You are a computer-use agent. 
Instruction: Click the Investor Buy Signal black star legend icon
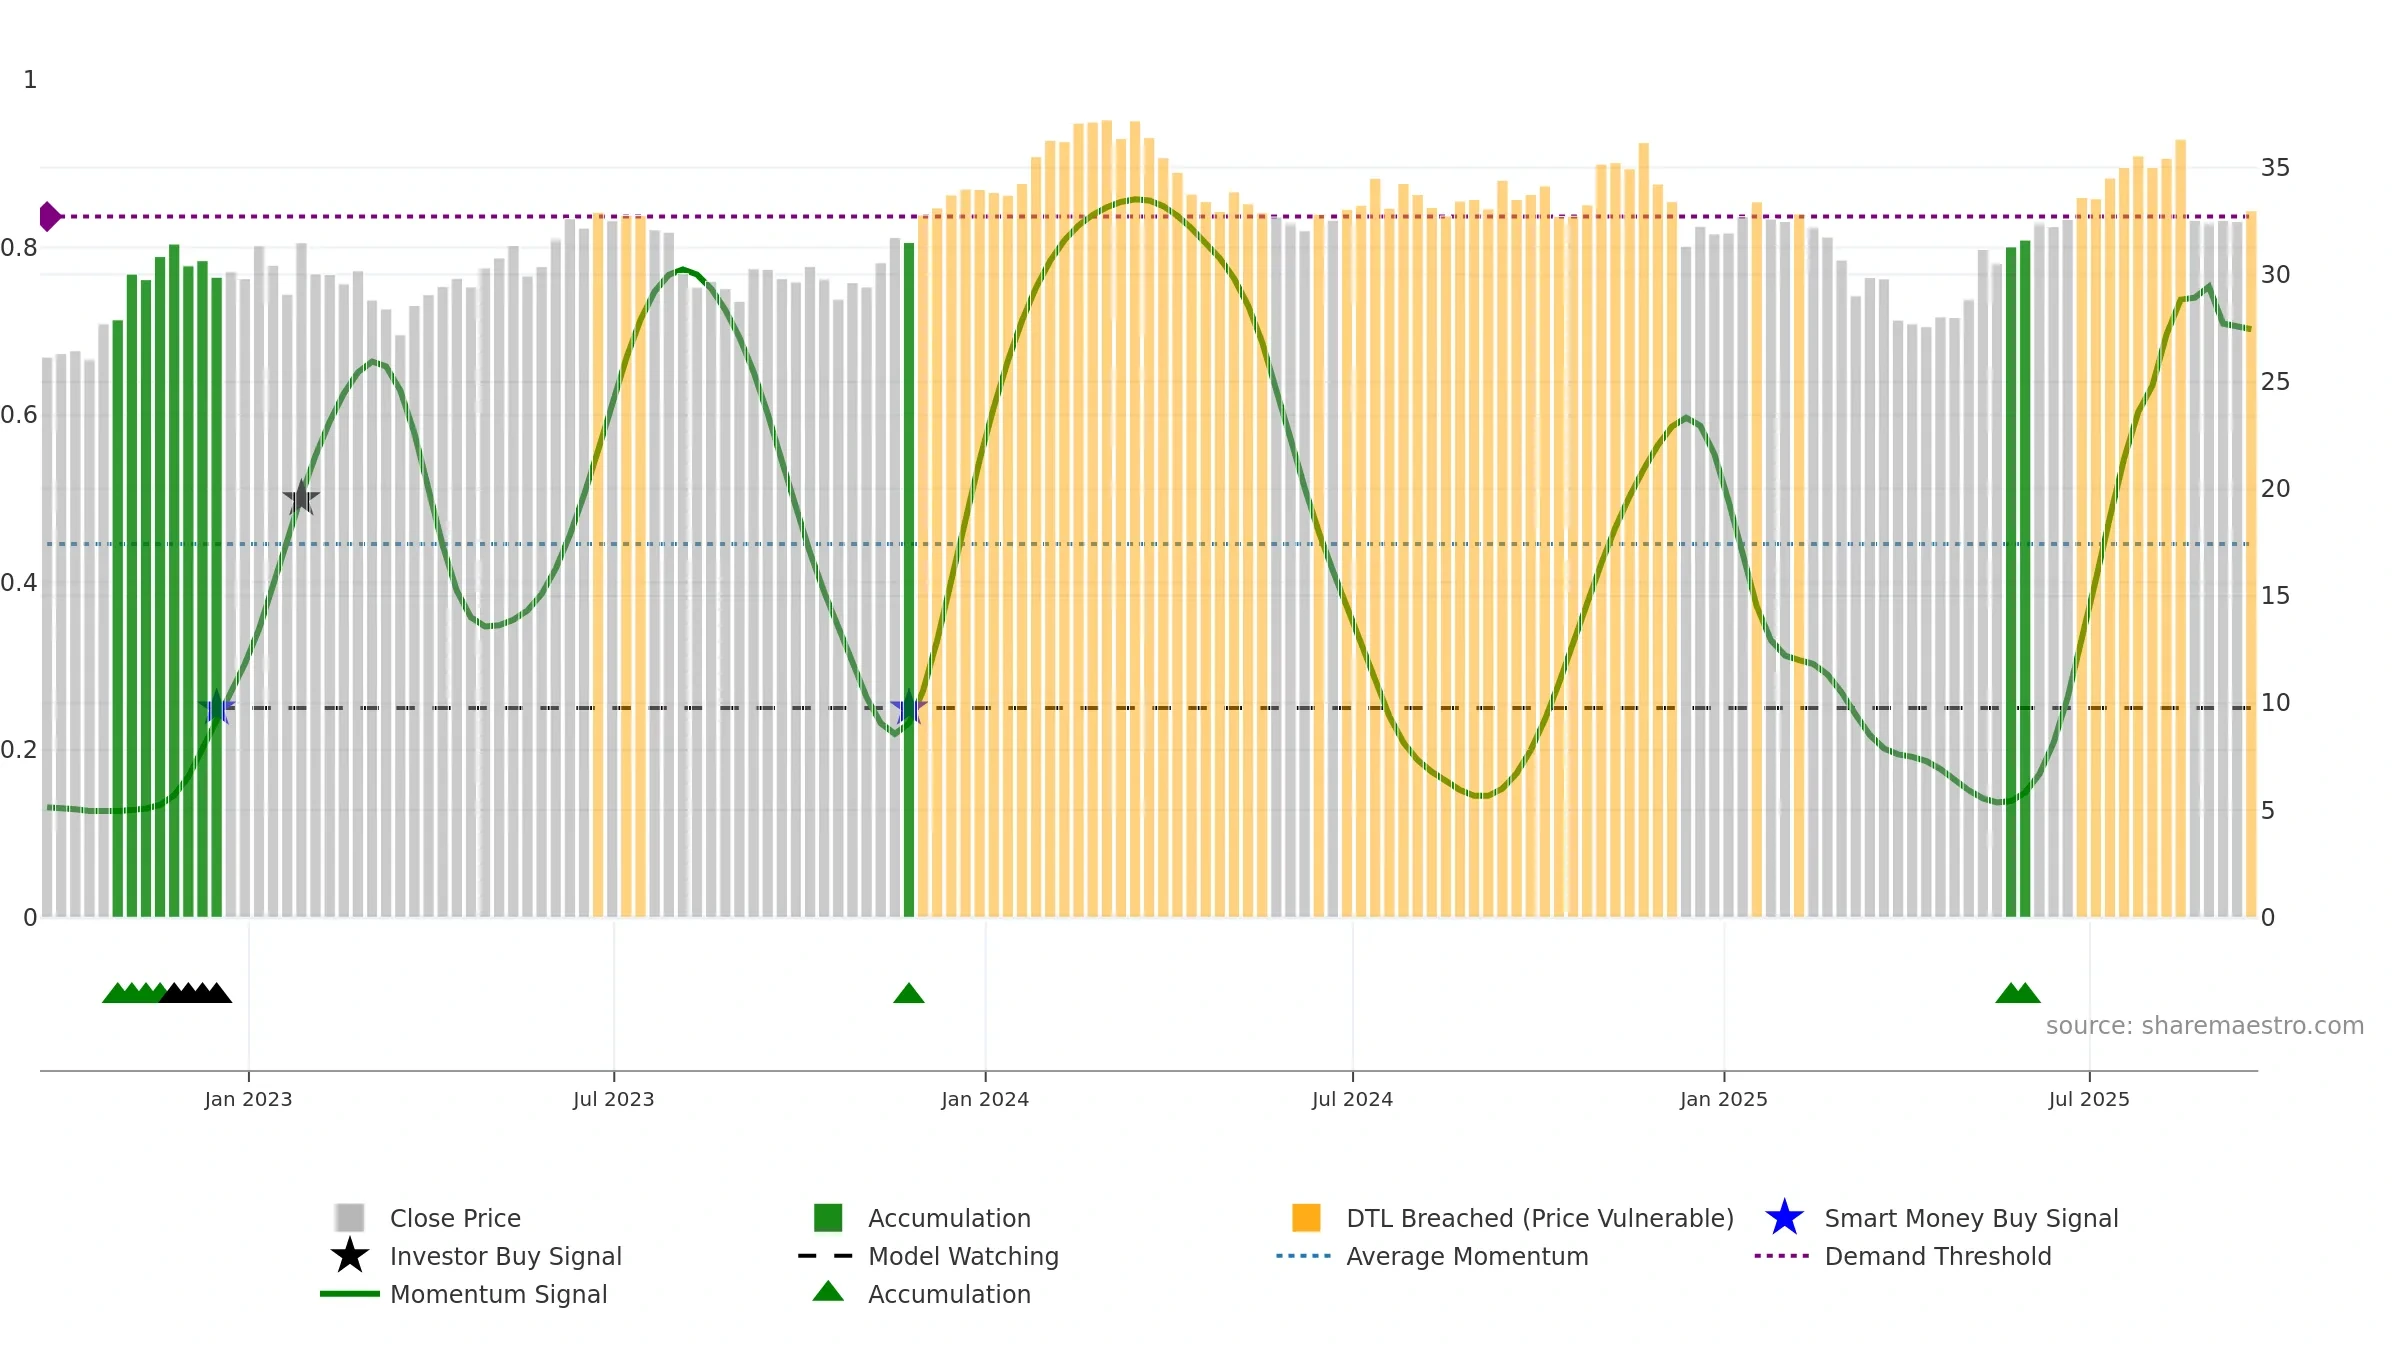(x=349, y=1256)
